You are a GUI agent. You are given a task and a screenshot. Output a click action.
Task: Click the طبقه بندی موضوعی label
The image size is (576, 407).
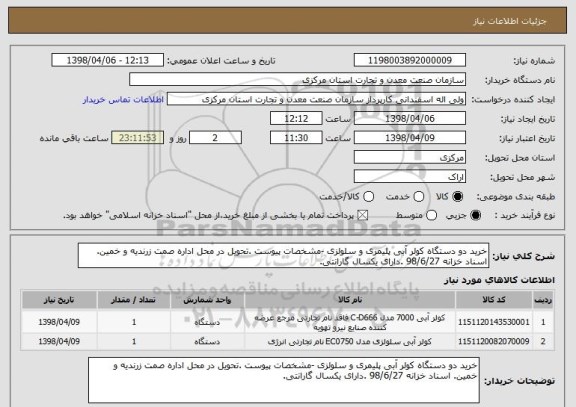[516, 197]
